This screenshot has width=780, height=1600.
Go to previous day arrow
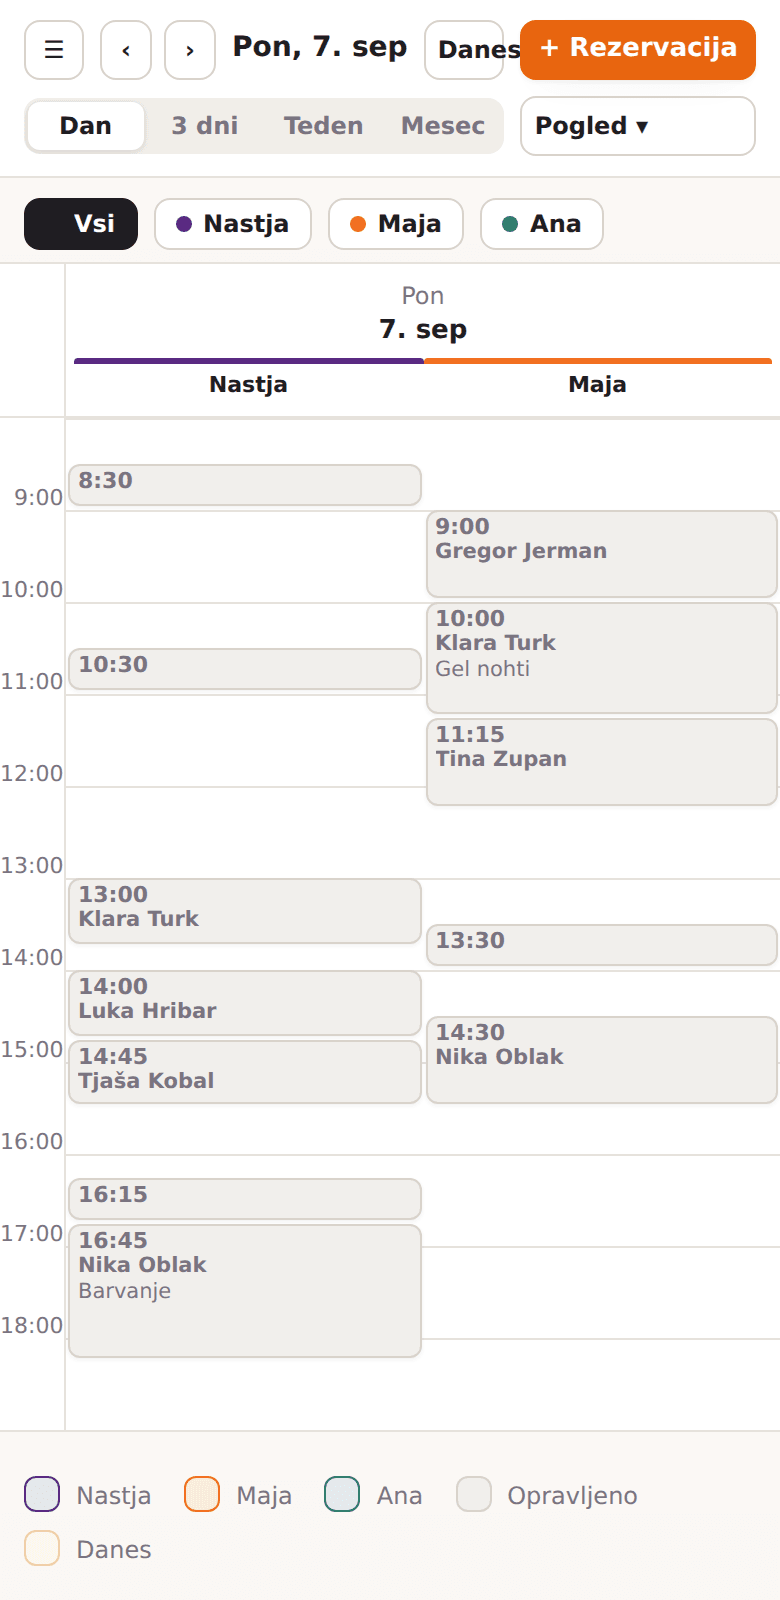[x=126, y=50]
